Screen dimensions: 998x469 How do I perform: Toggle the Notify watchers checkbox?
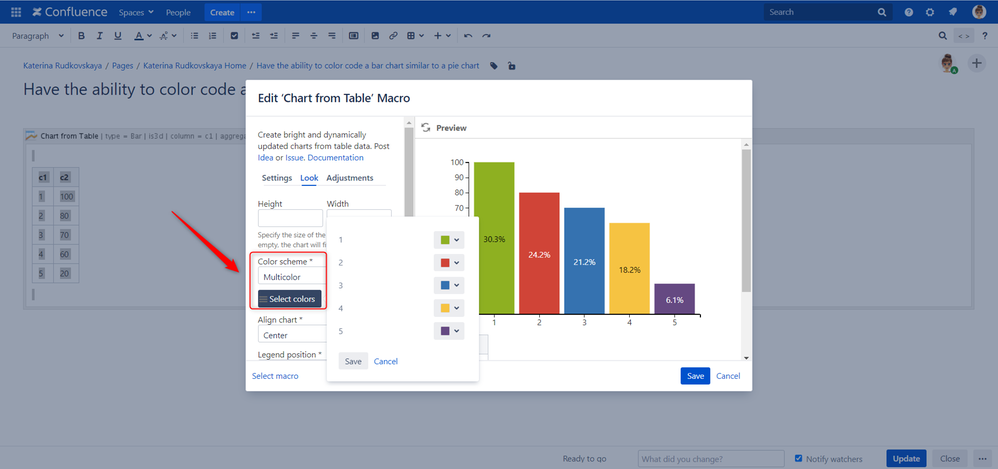click(799, 458)
